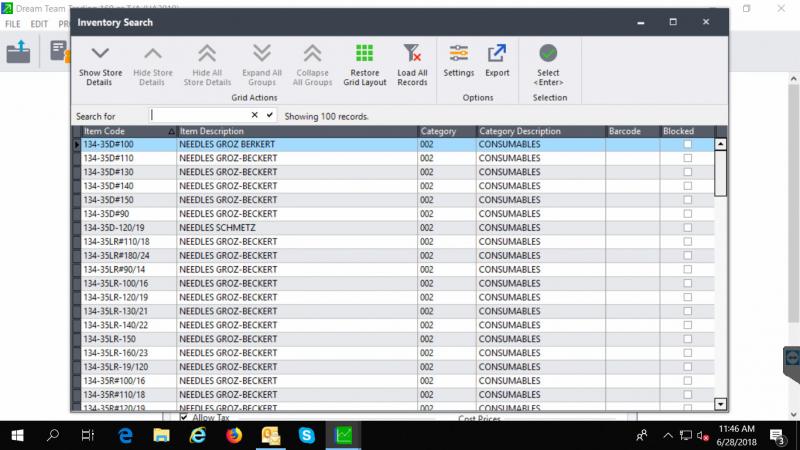Viewport: 800px width, 450px height.
Task: Click the grid's vertical scrollbar down arrow
Action: point(721,403)
